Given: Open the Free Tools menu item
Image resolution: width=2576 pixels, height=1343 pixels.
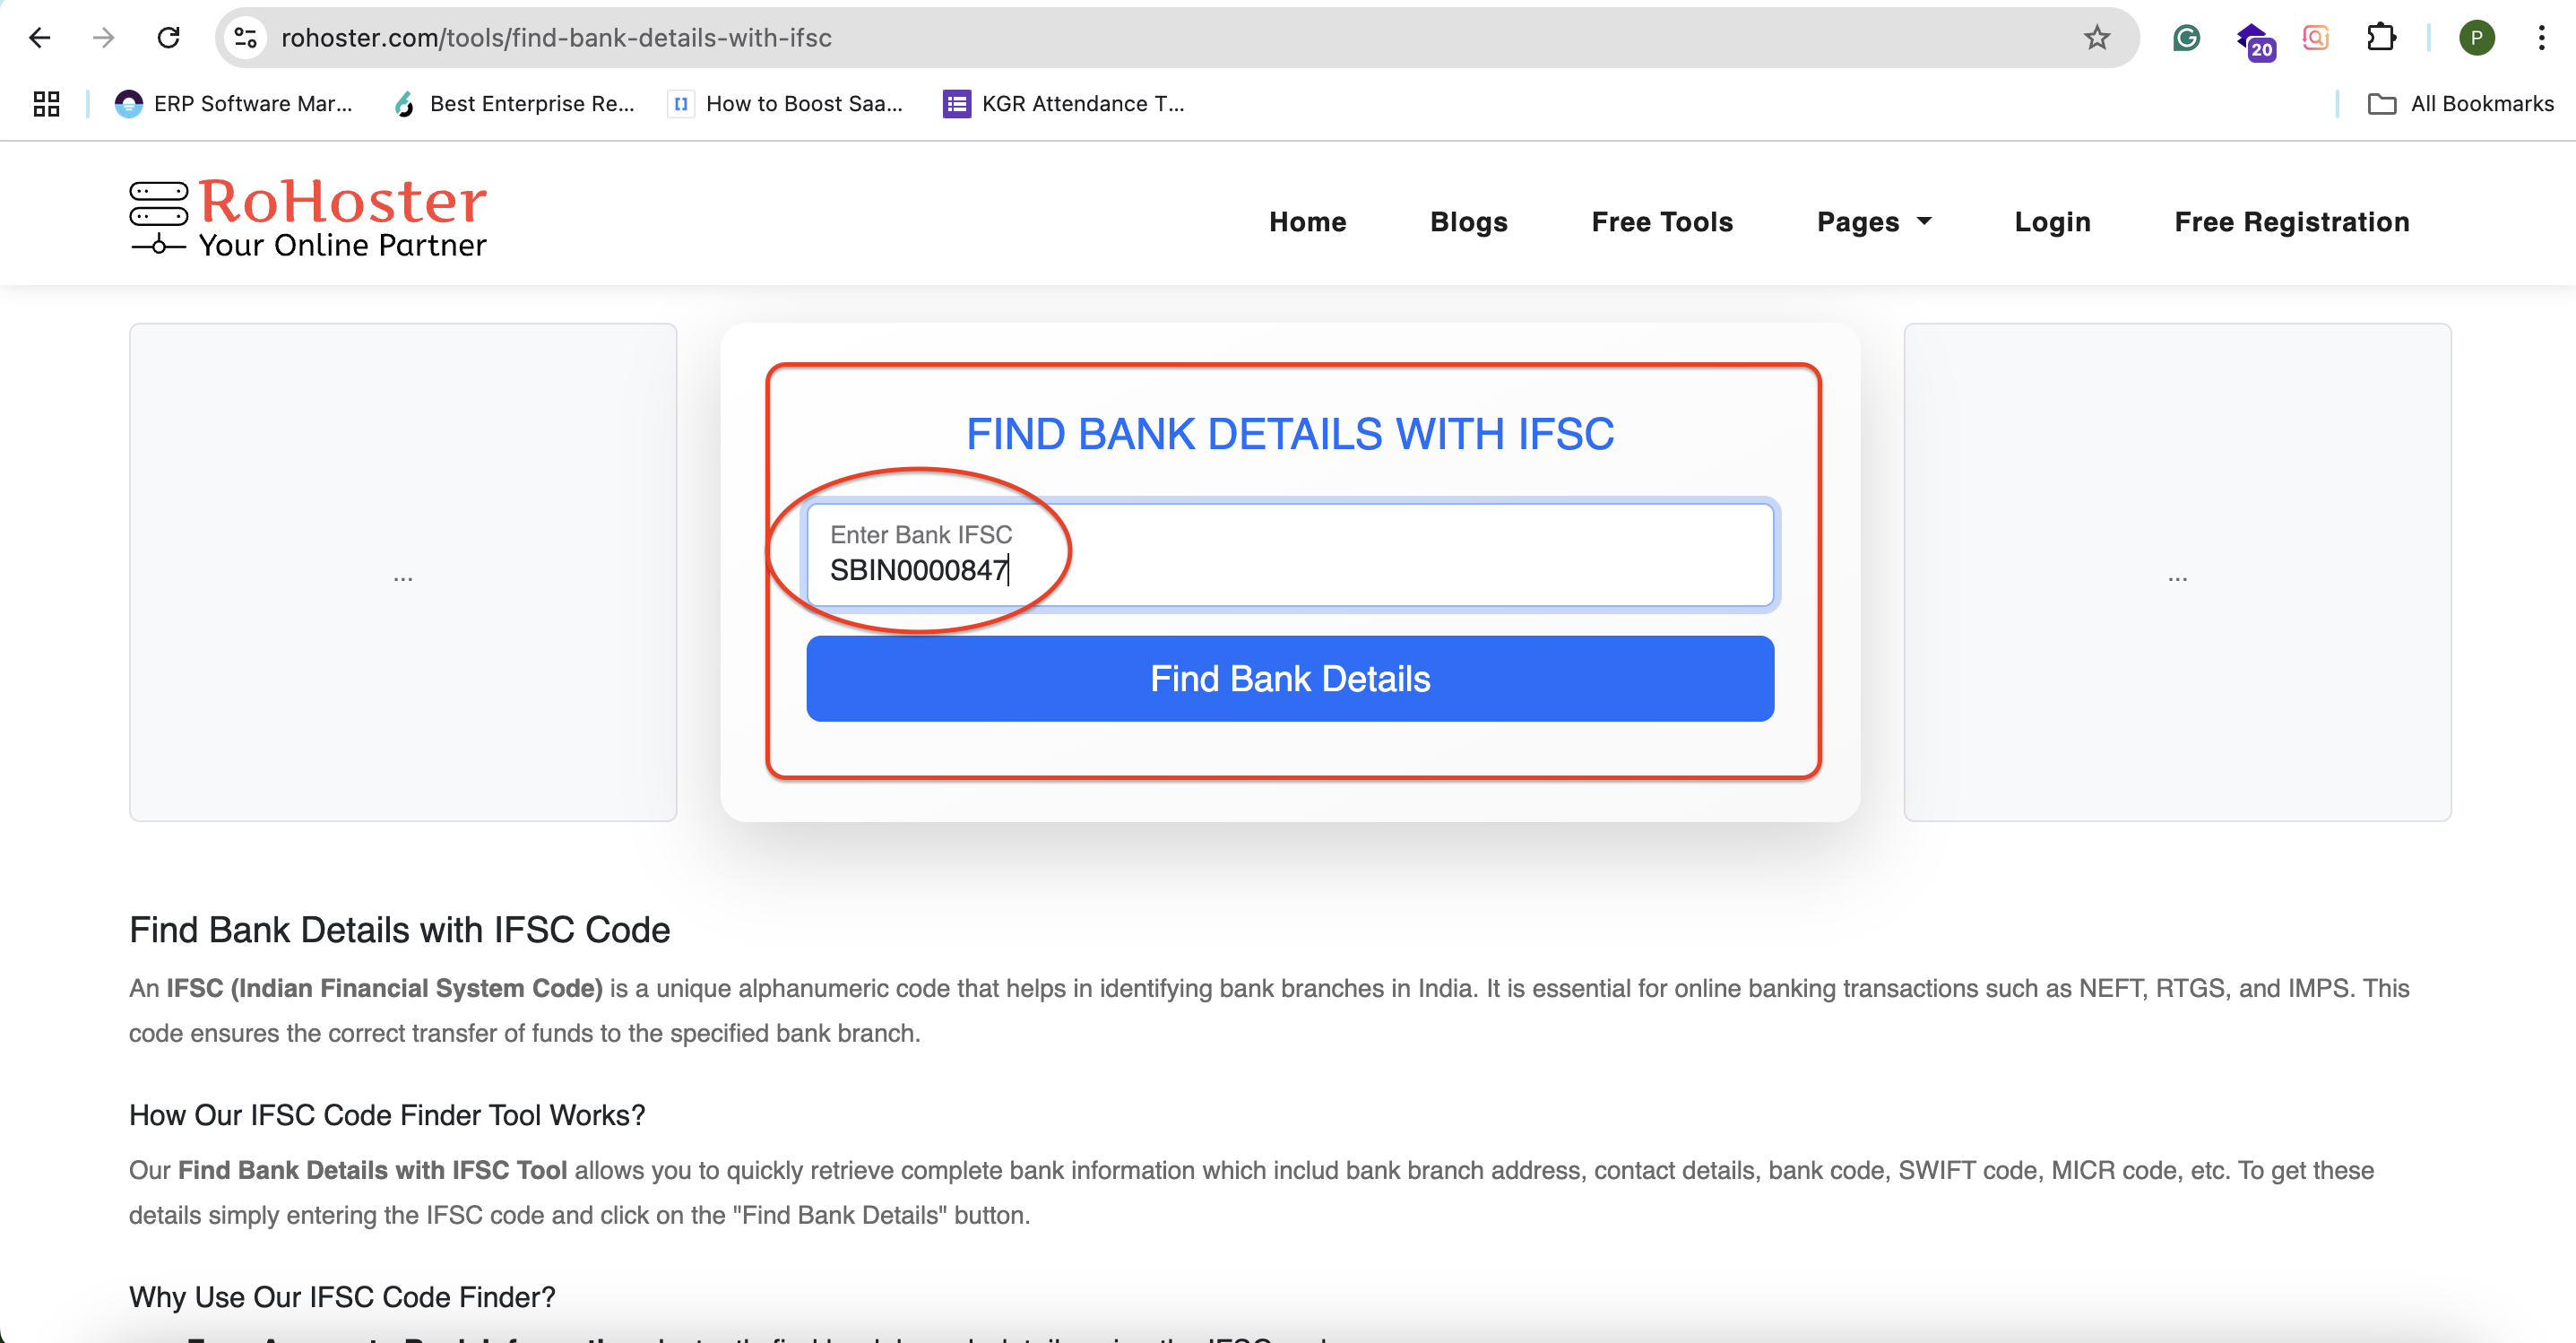Looking at the screenshot, I should click(1661, 222).
